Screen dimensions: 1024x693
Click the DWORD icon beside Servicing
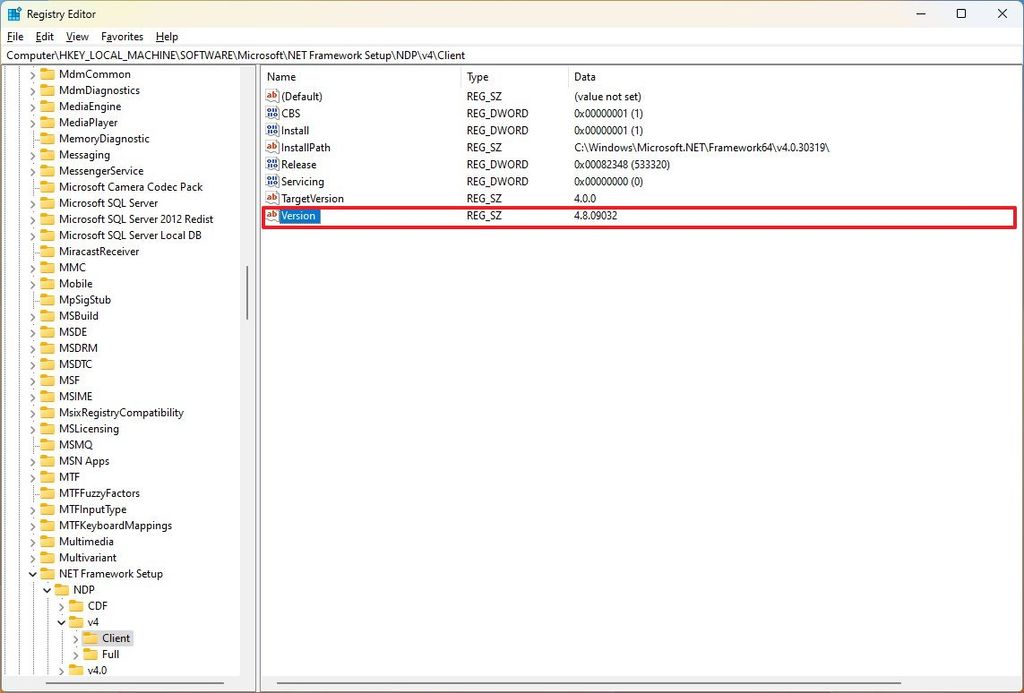[x=273, y=181]
